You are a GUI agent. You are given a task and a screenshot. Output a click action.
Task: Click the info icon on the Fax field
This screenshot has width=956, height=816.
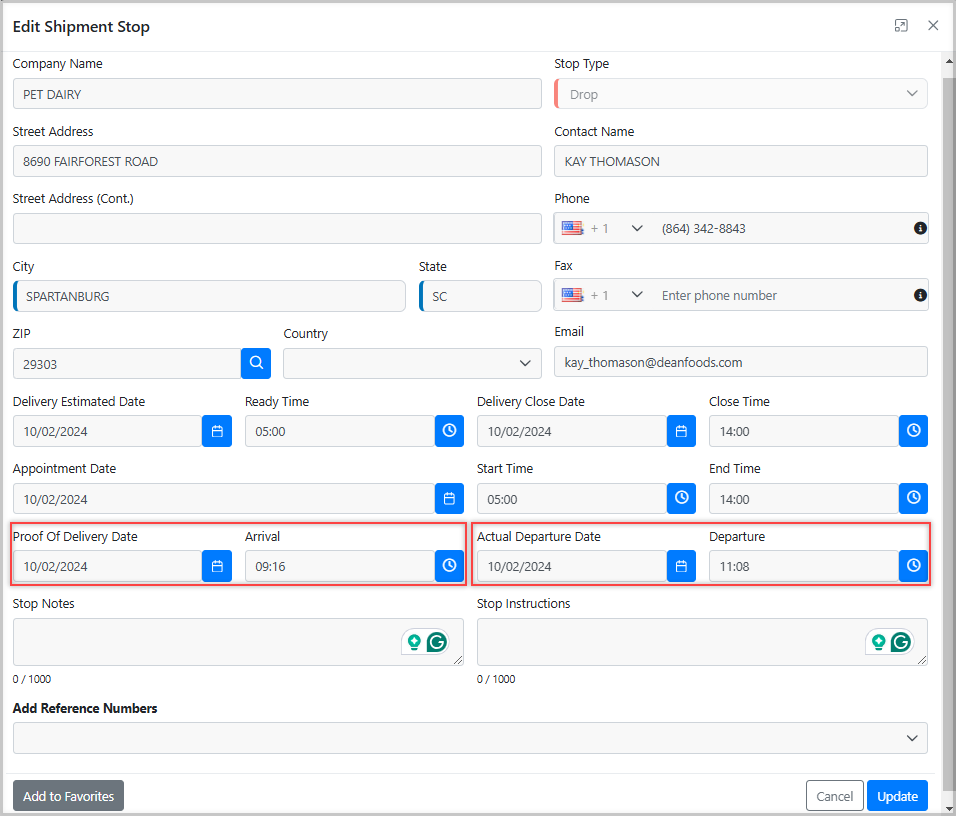pyautogui.click(x=920, y=295)
